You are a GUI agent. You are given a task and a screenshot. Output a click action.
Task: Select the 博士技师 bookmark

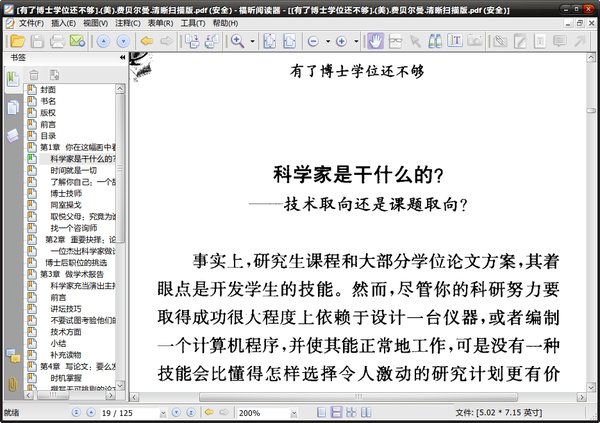(66, 193)
